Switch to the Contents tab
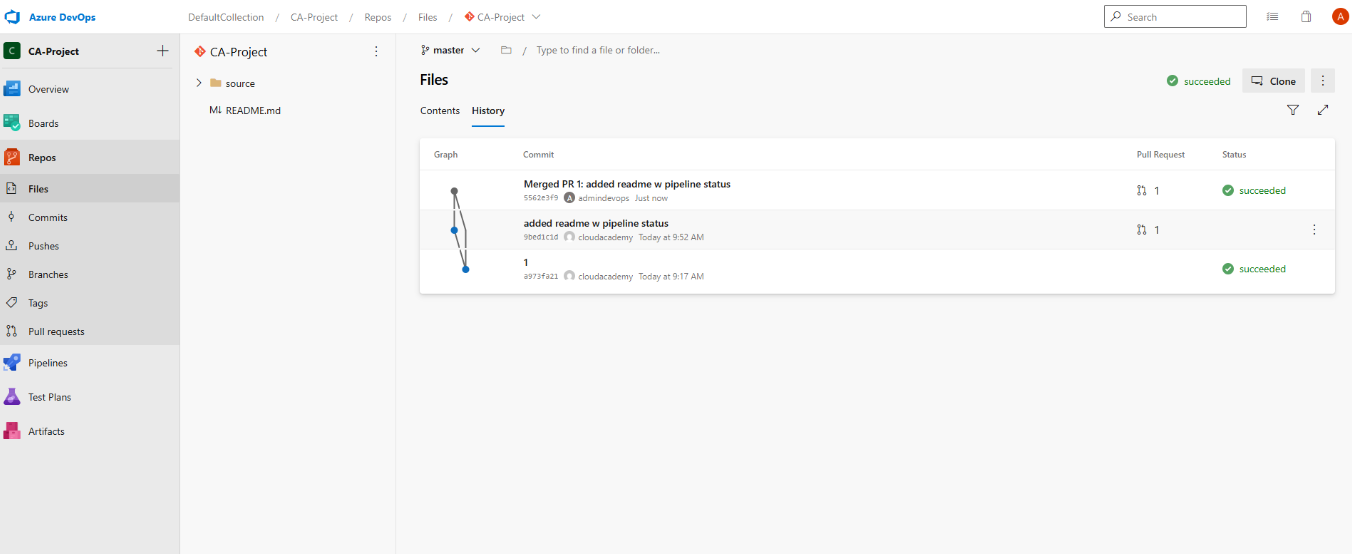 440,111
